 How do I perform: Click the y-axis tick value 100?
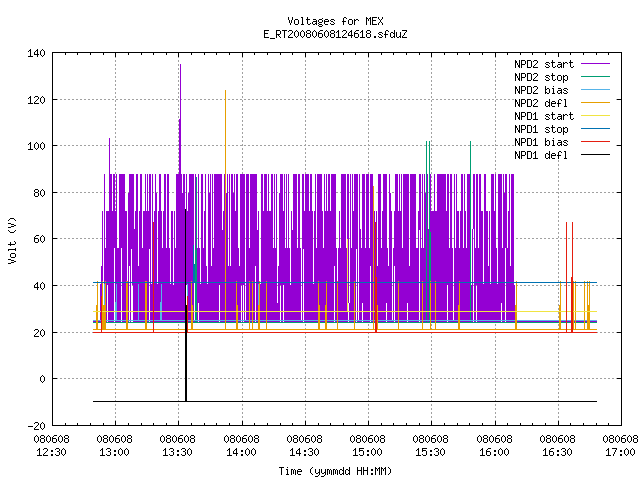point(36,146)
